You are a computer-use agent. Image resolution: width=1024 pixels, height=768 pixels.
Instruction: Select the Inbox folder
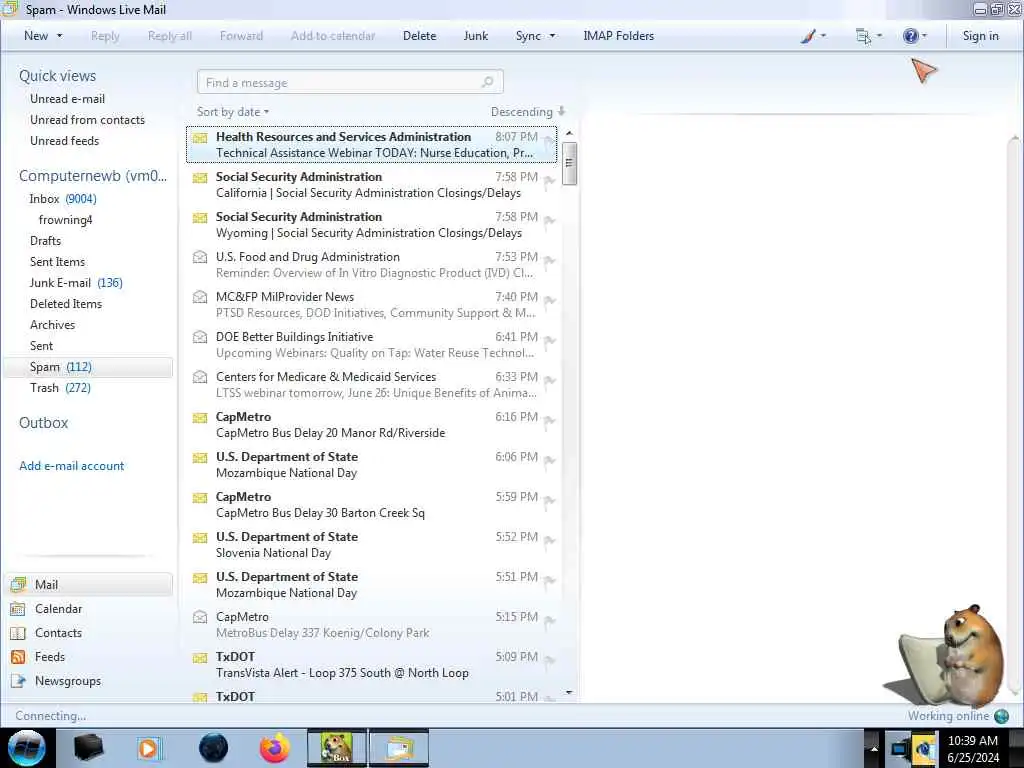coord(63,199)
